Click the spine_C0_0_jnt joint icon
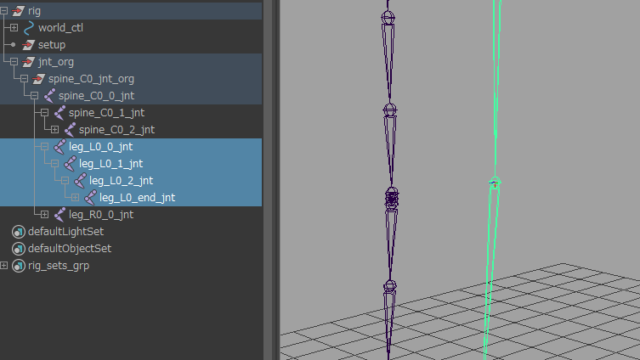 click(x=49, y=96)
